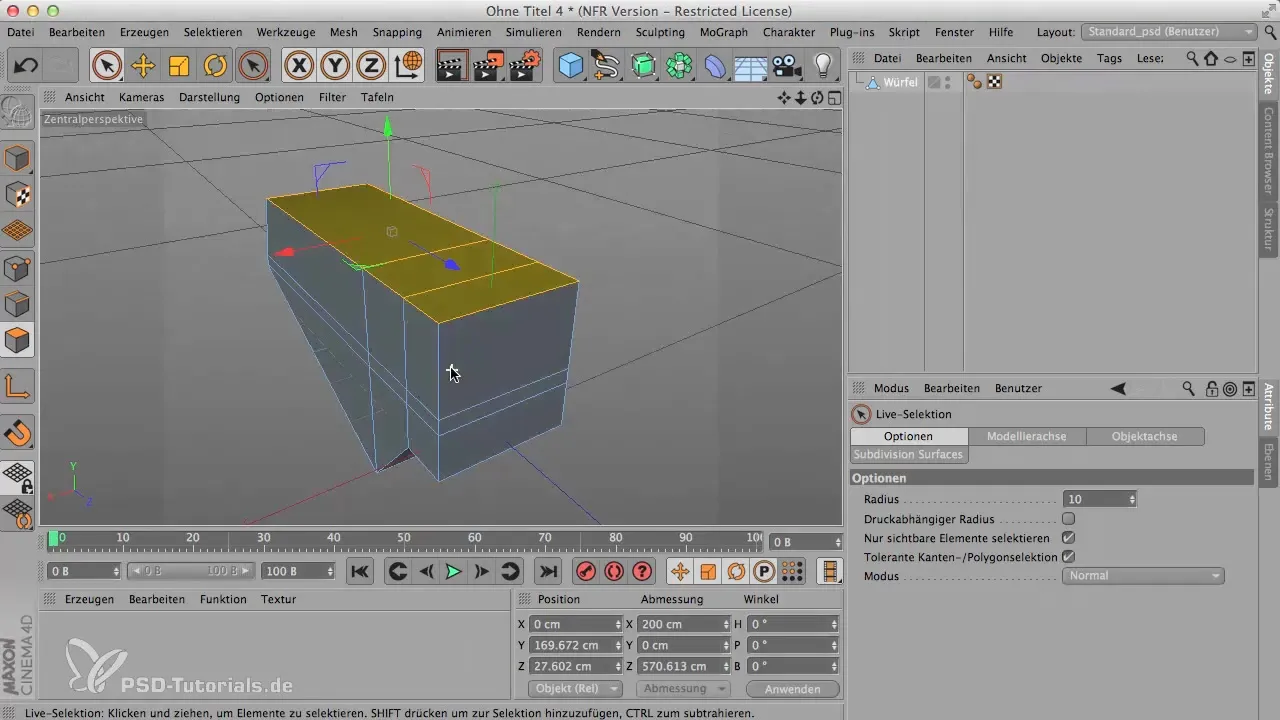Screen dimensions: 1280x720
Task: Open deformer objects icon
Action: coord(715,66)
